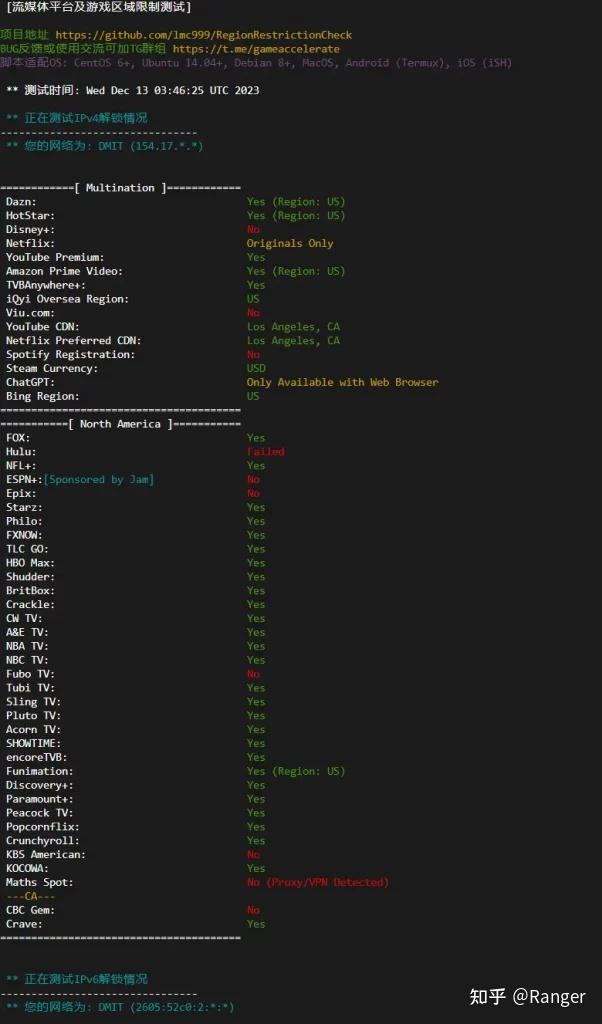
Task: Click the 'Amazon Prime Video:' label
Action: pyautogui.click(x=64, y=271)
